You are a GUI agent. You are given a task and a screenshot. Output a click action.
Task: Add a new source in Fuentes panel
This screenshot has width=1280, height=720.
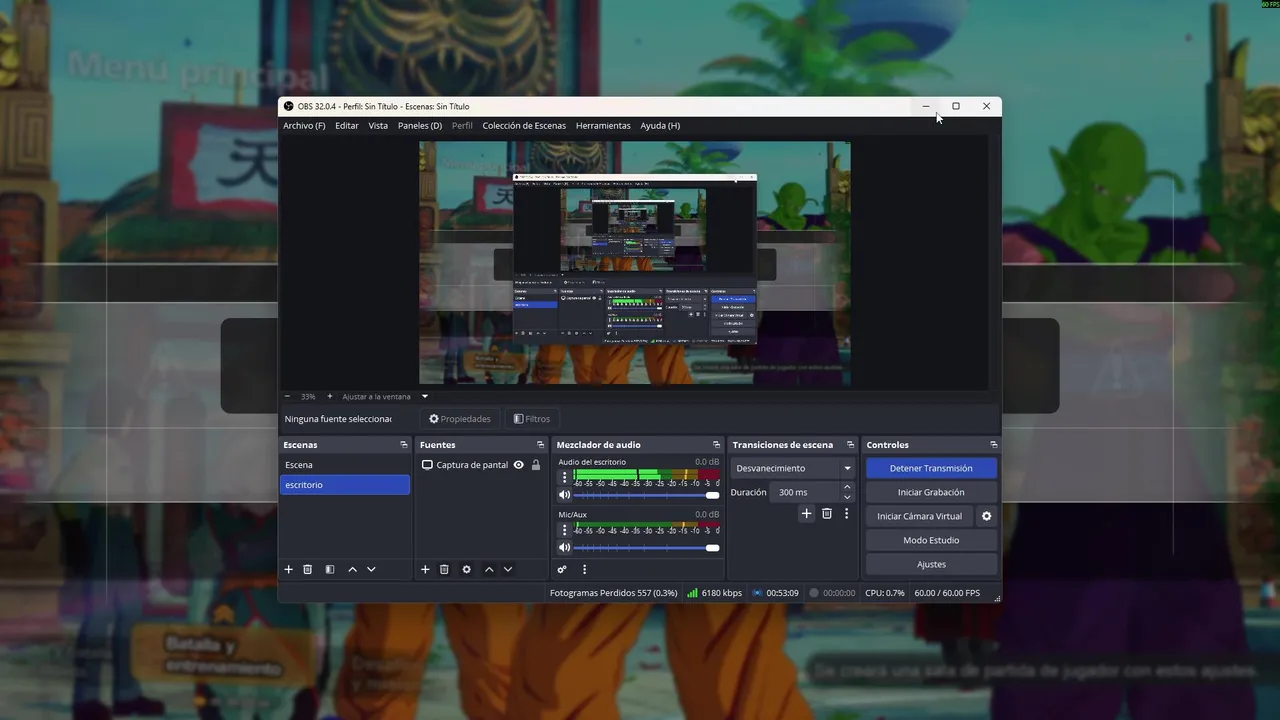coord(425,569)
